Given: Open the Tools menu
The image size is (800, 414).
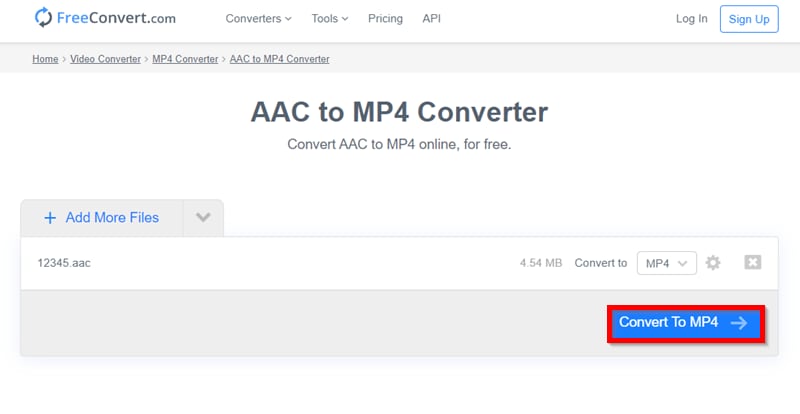Looking at the screenshot, I should pos(330,19).
